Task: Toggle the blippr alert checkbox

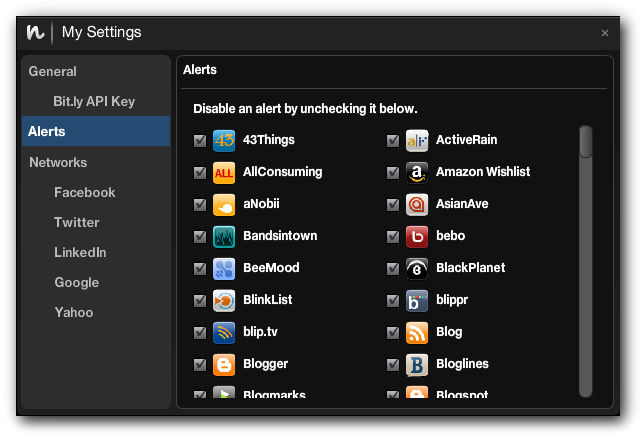Action: coord(393,301)
